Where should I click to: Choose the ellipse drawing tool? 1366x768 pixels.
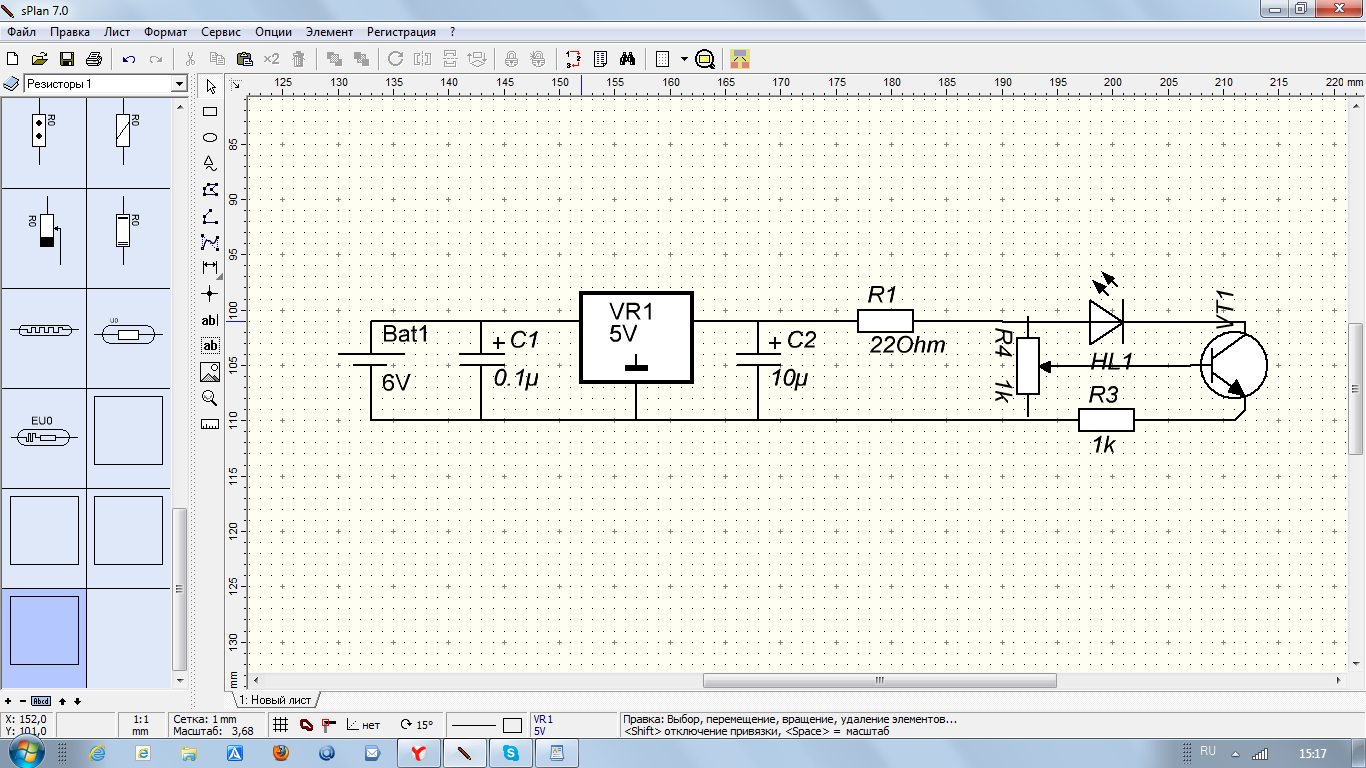[x=210, y=137]
